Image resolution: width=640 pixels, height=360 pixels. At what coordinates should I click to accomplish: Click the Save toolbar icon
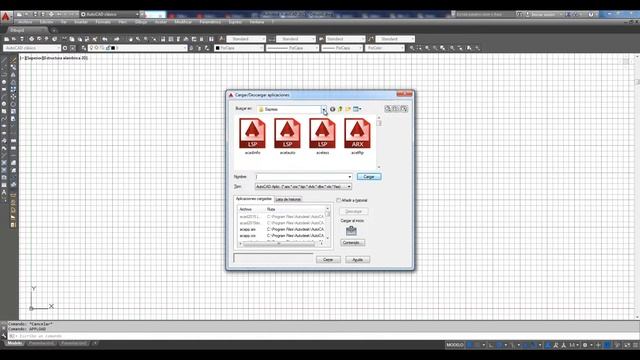(x=22, y=39)
